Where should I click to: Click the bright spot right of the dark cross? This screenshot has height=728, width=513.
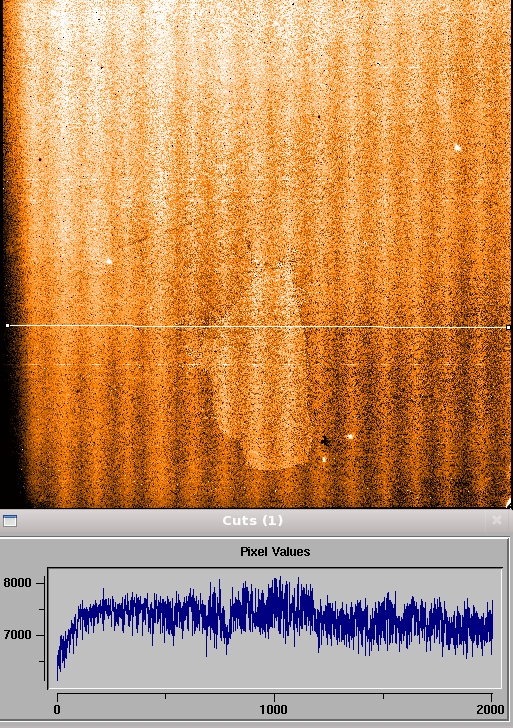tap(351, 436)
